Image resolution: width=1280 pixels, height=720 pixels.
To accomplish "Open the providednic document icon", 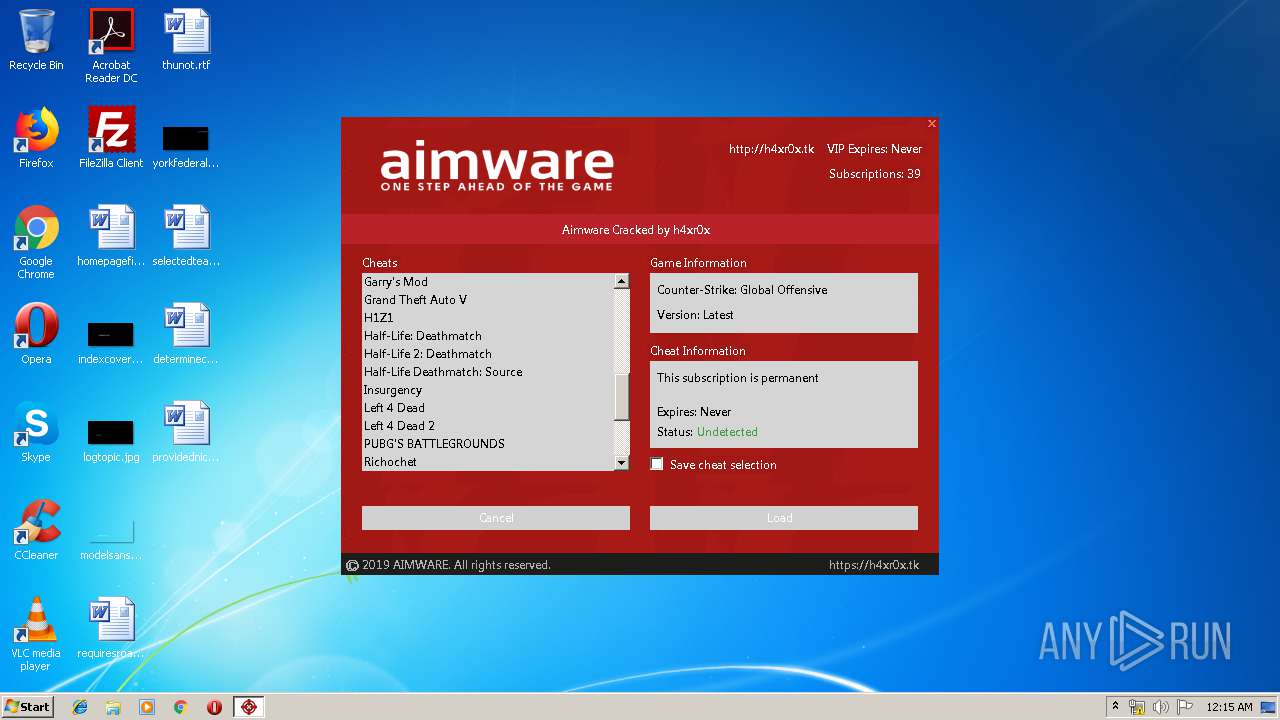I will [186, 432].
